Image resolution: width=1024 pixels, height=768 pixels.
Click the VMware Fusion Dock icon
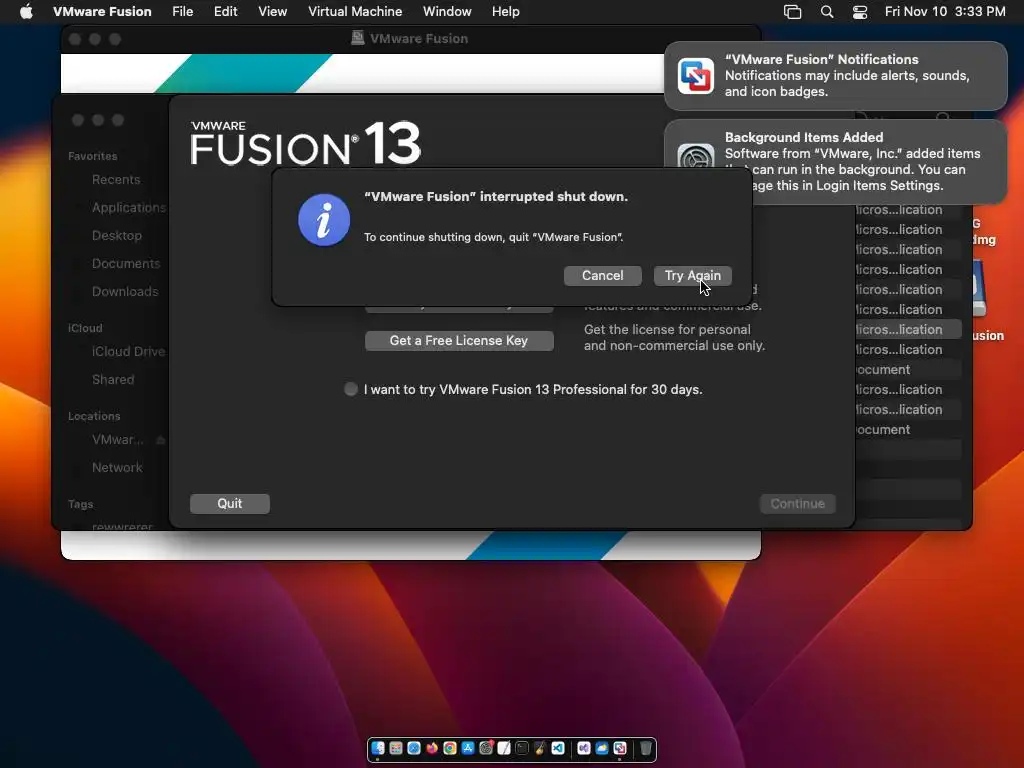tap(620, 748)
